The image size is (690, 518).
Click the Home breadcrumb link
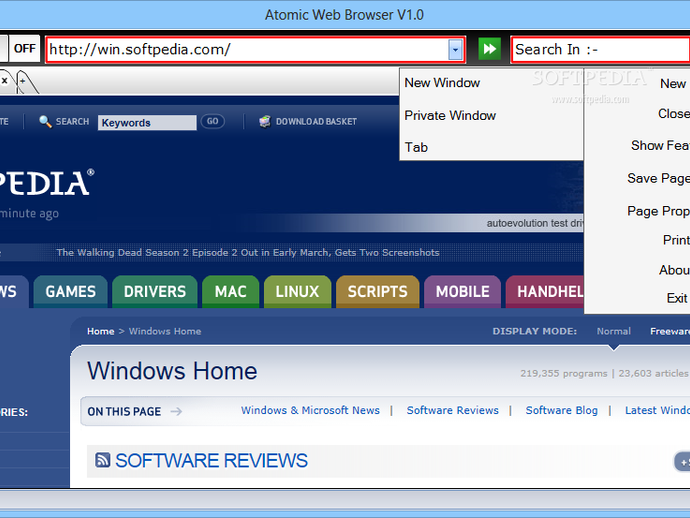[100, 331]
